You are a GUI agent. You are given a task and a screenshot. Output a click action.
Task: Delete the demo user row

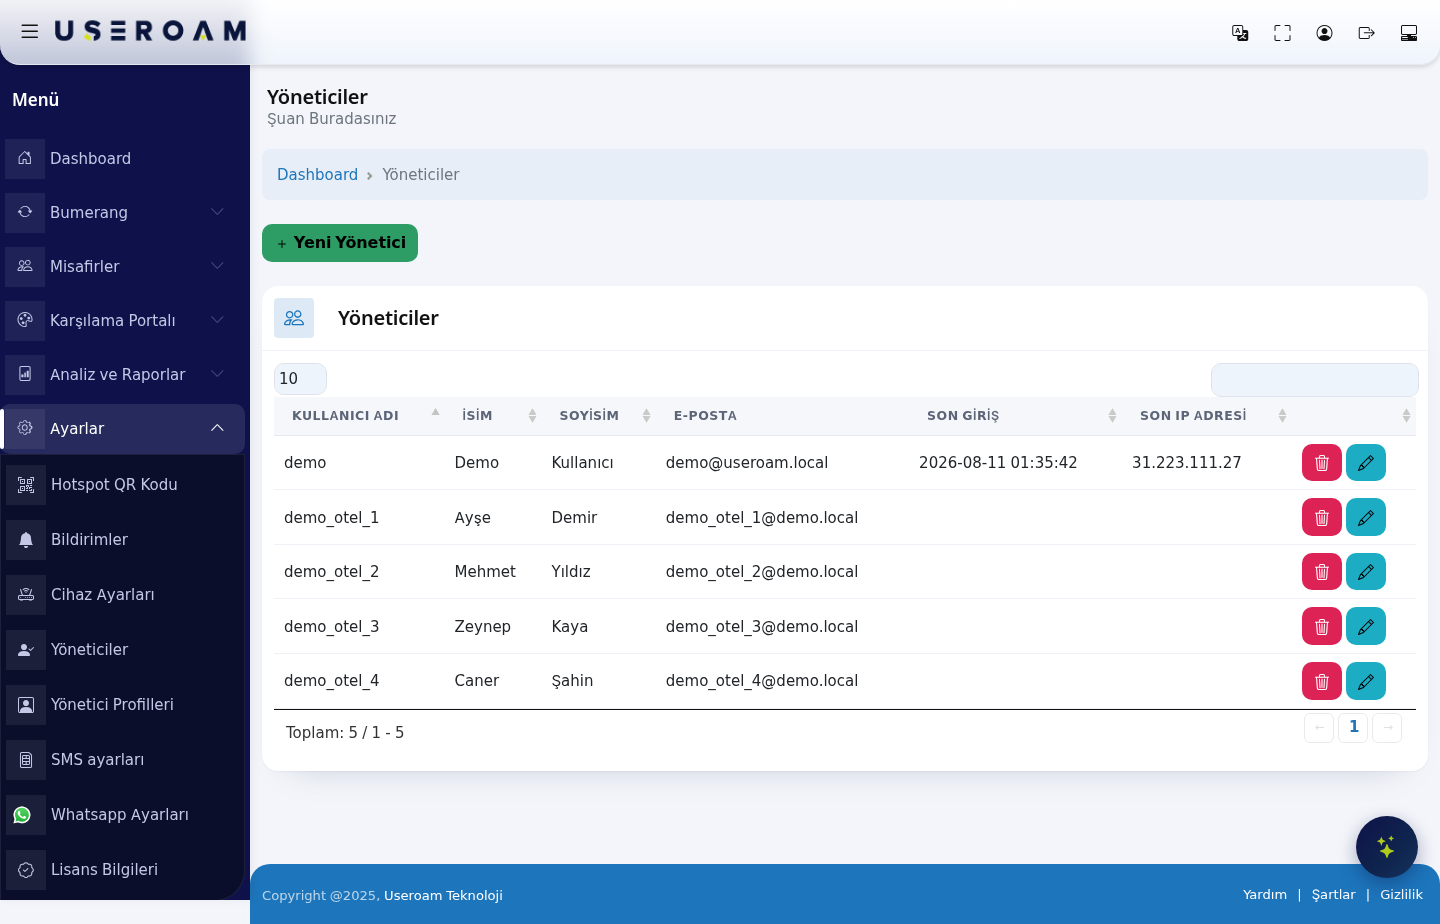coord(1322,463)
